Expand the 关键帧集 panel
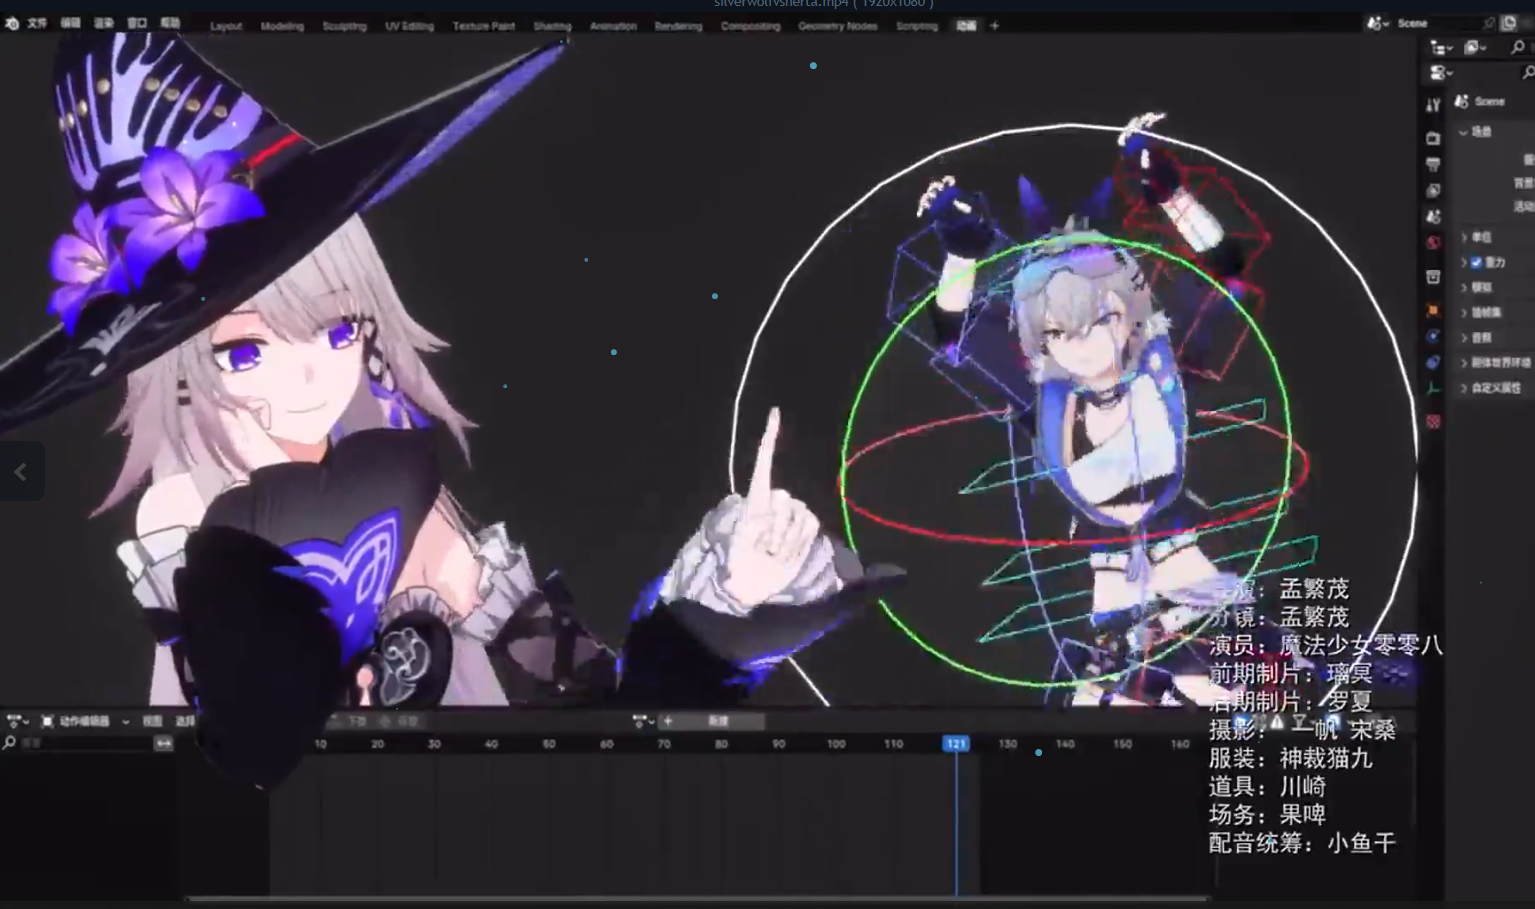This screenshot has width=1535, height=909. 1464,313
